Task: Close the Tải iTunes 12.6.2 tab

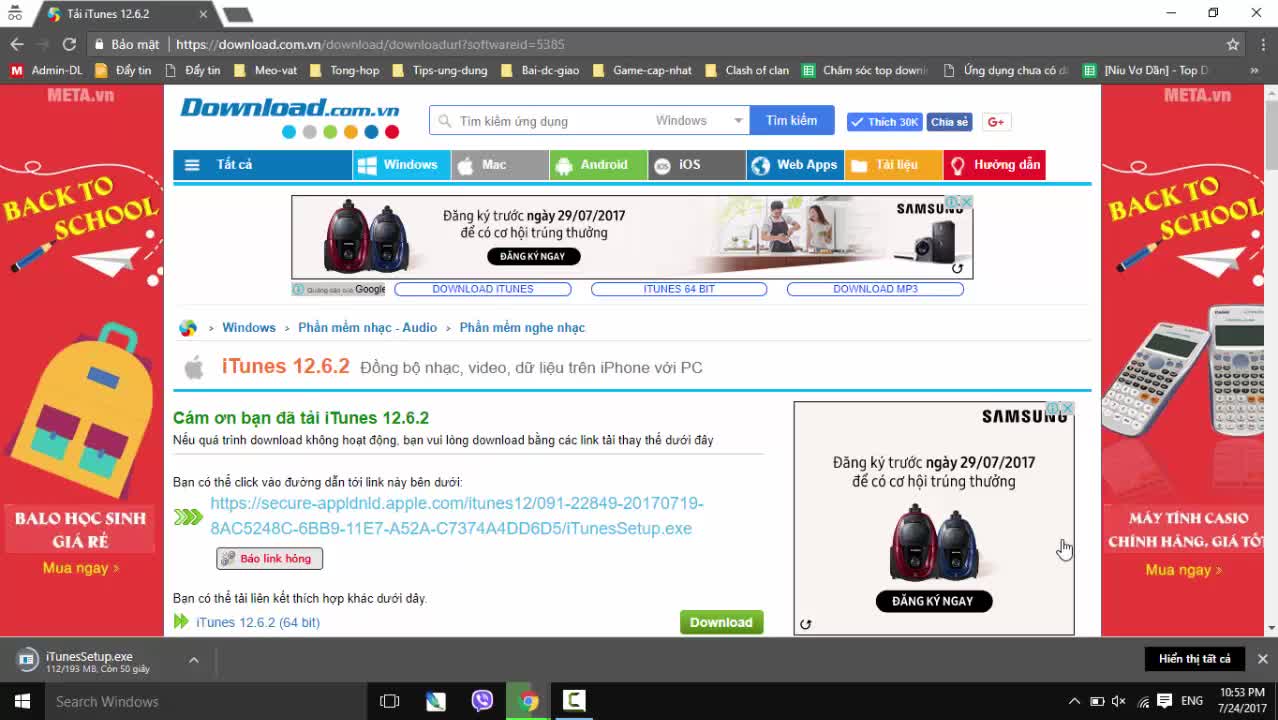Action: 203,14
